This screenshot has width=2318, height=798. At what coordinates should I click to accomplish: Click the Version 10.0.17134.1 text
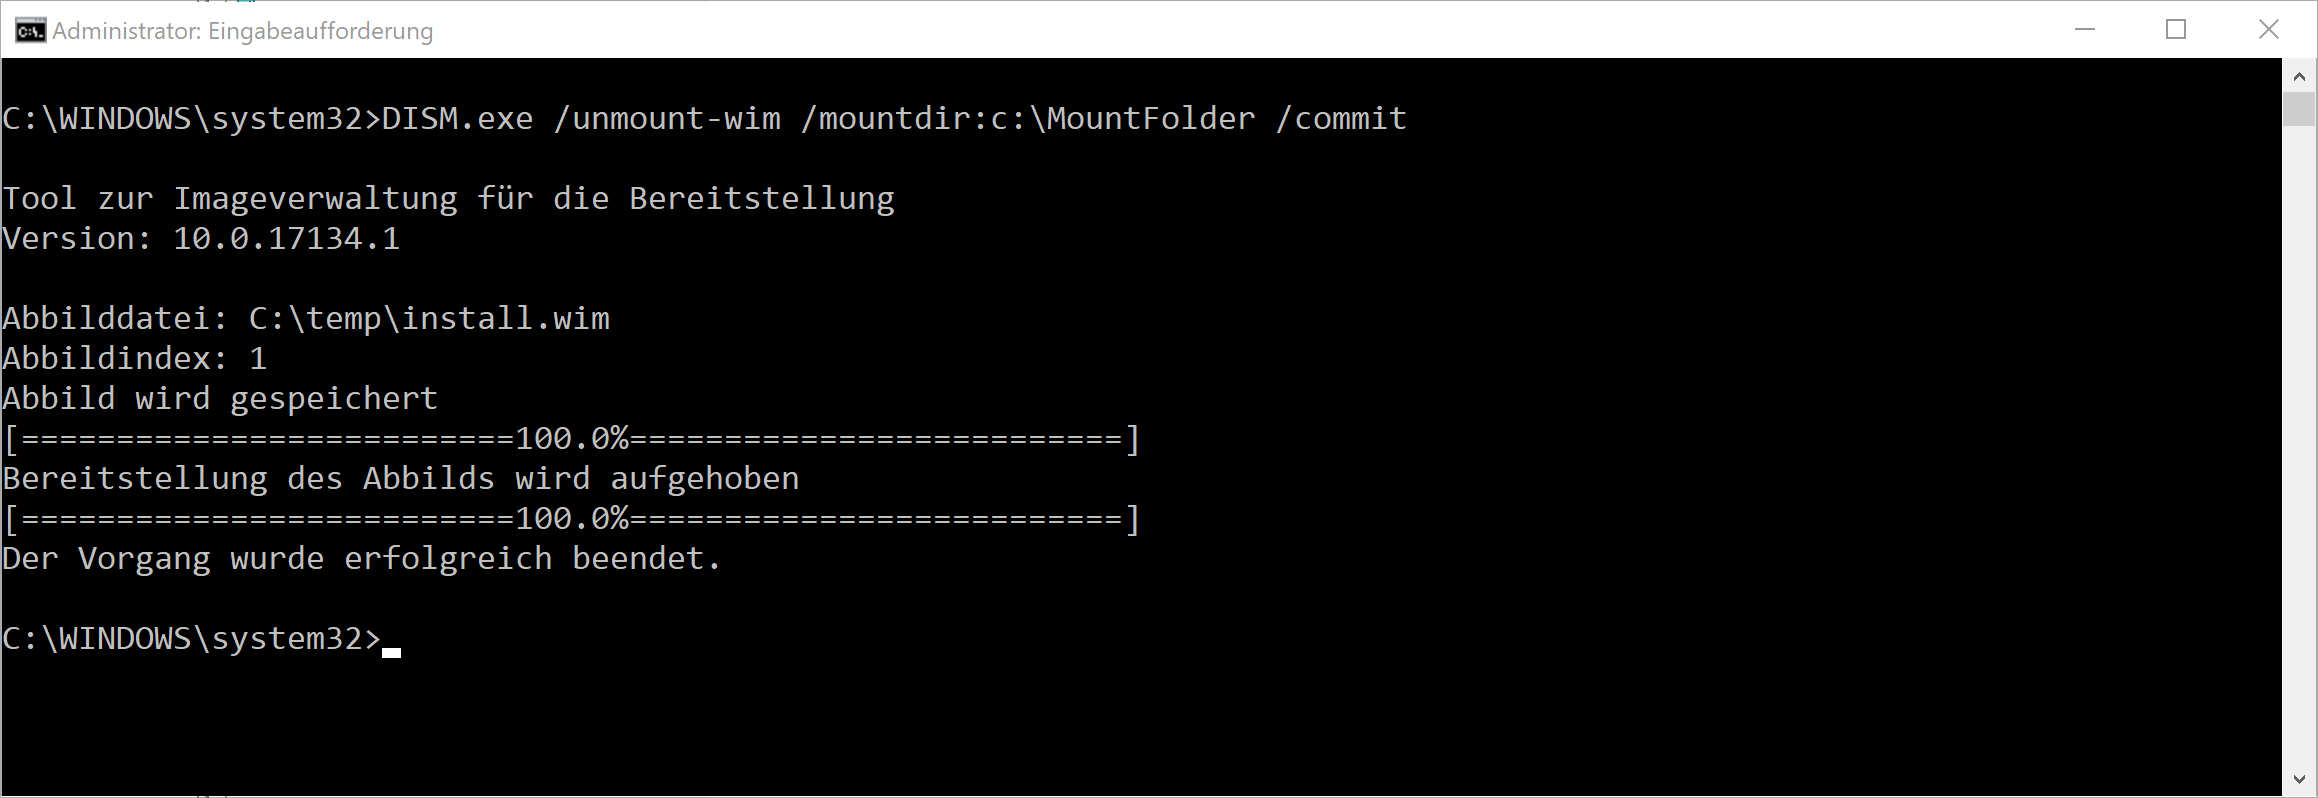coord(201,239)
